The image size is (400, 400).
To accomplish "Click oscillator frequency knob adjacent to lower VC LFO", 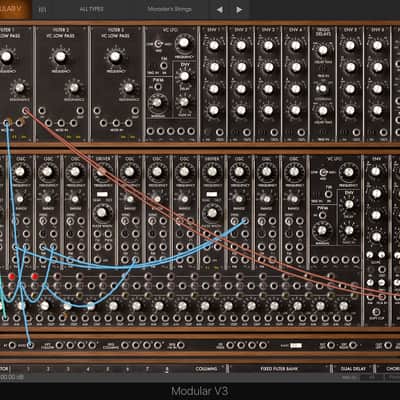I will tap(294, 172).
